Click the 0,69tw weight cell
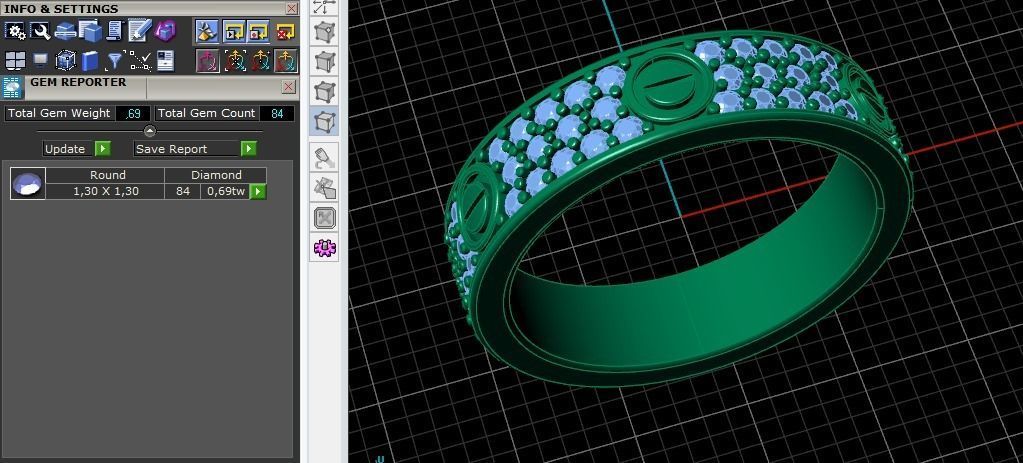 pyautogui.click(x=226, y=191)
